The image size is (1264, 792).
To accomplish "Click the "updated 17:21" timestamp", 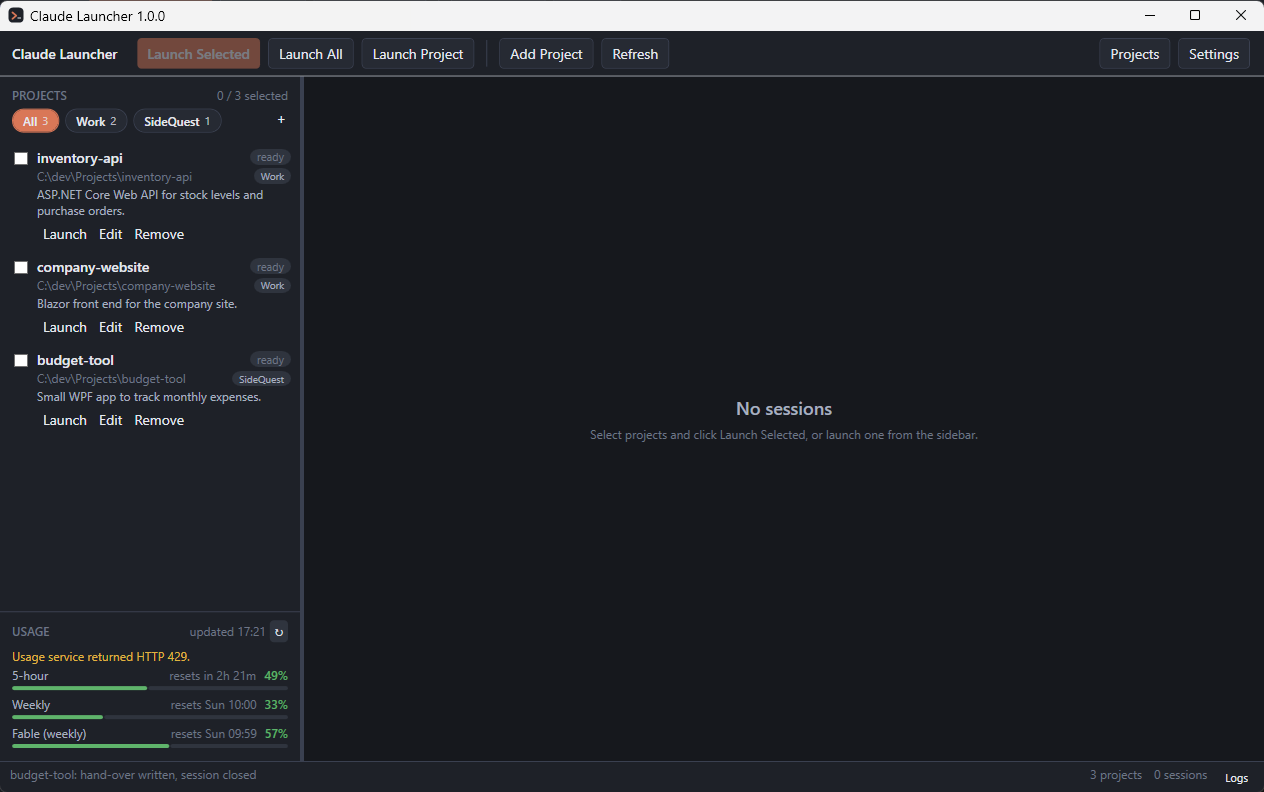I will pos(227,632).
